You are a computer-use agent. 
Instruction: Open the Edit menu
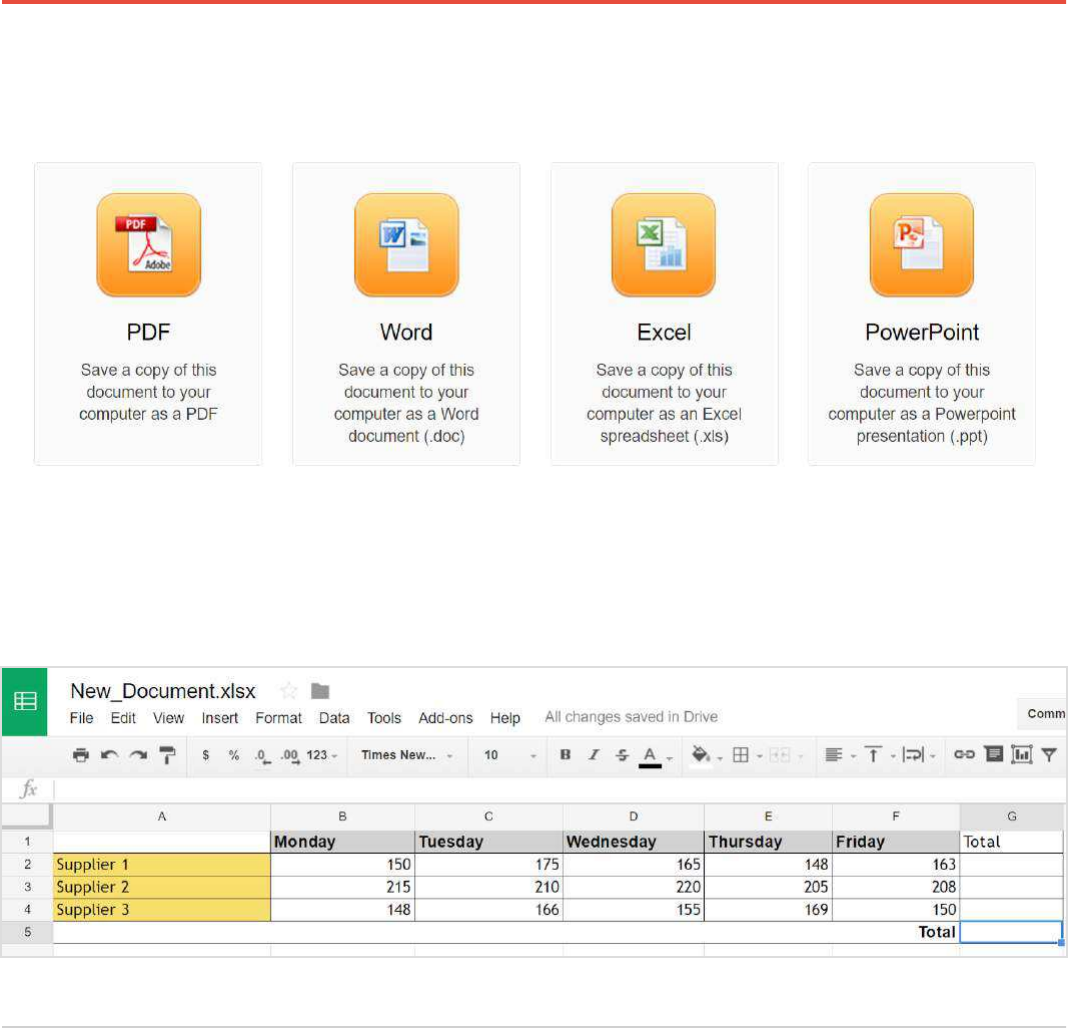(123, 718)
